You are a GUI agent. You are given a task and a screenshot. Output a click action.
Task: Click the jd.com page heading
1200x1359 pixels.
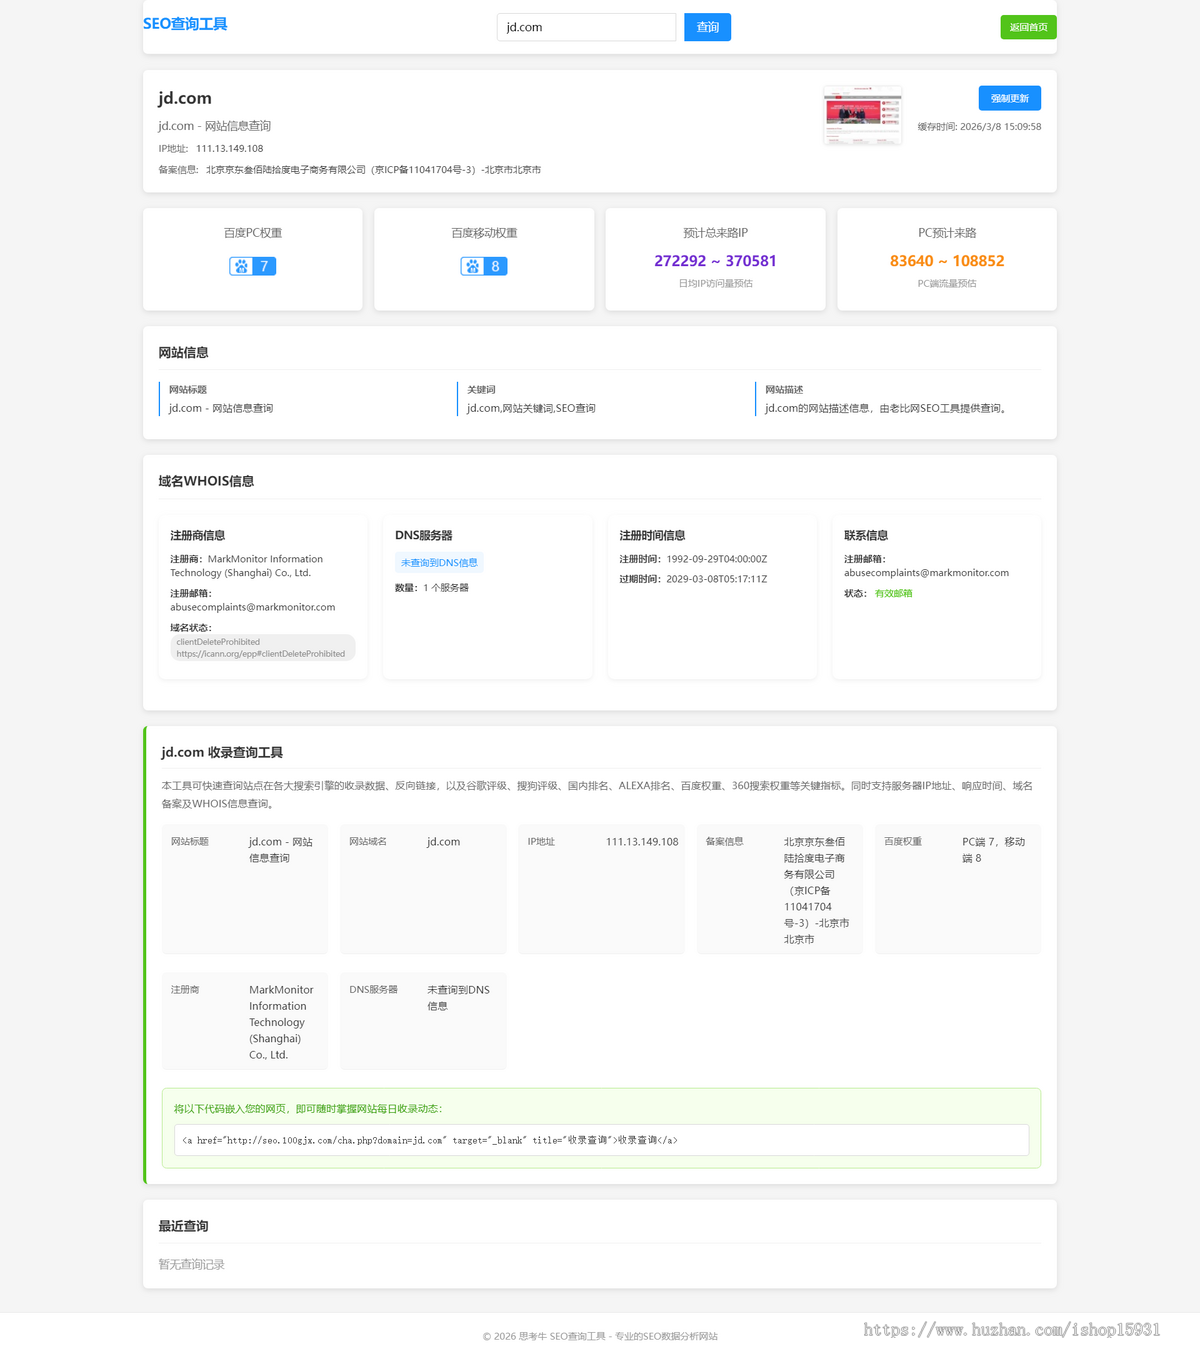click(185, 98)
